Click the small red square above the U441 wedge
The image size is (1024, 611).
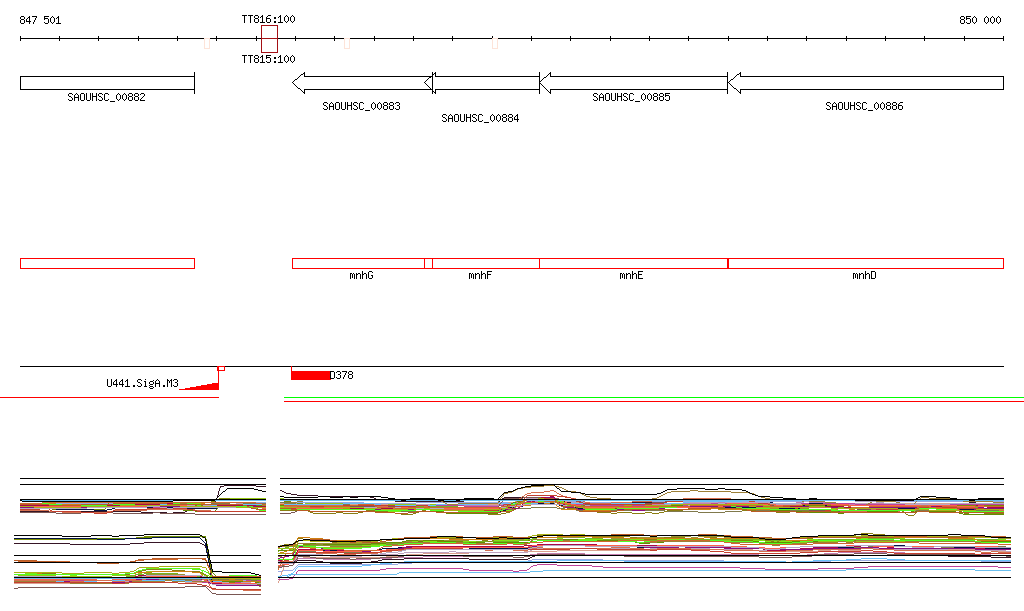coord(221,369)
